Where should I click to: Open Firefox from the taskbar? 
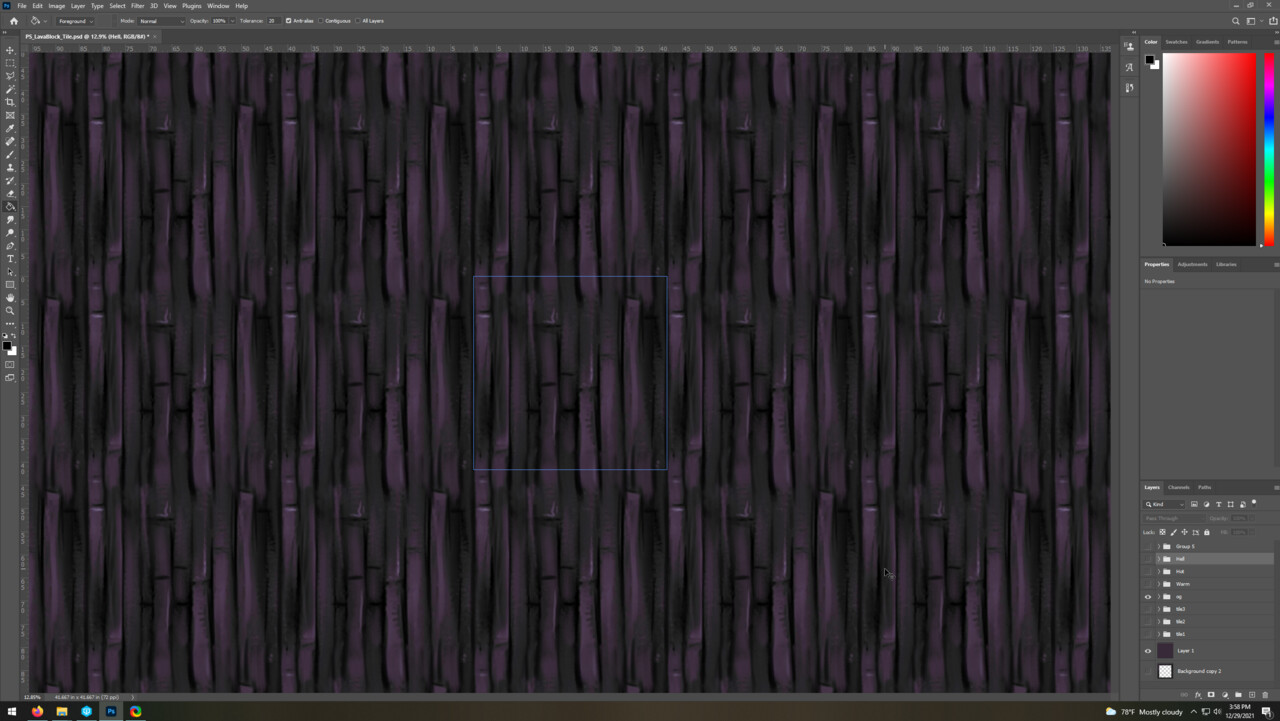37,712
